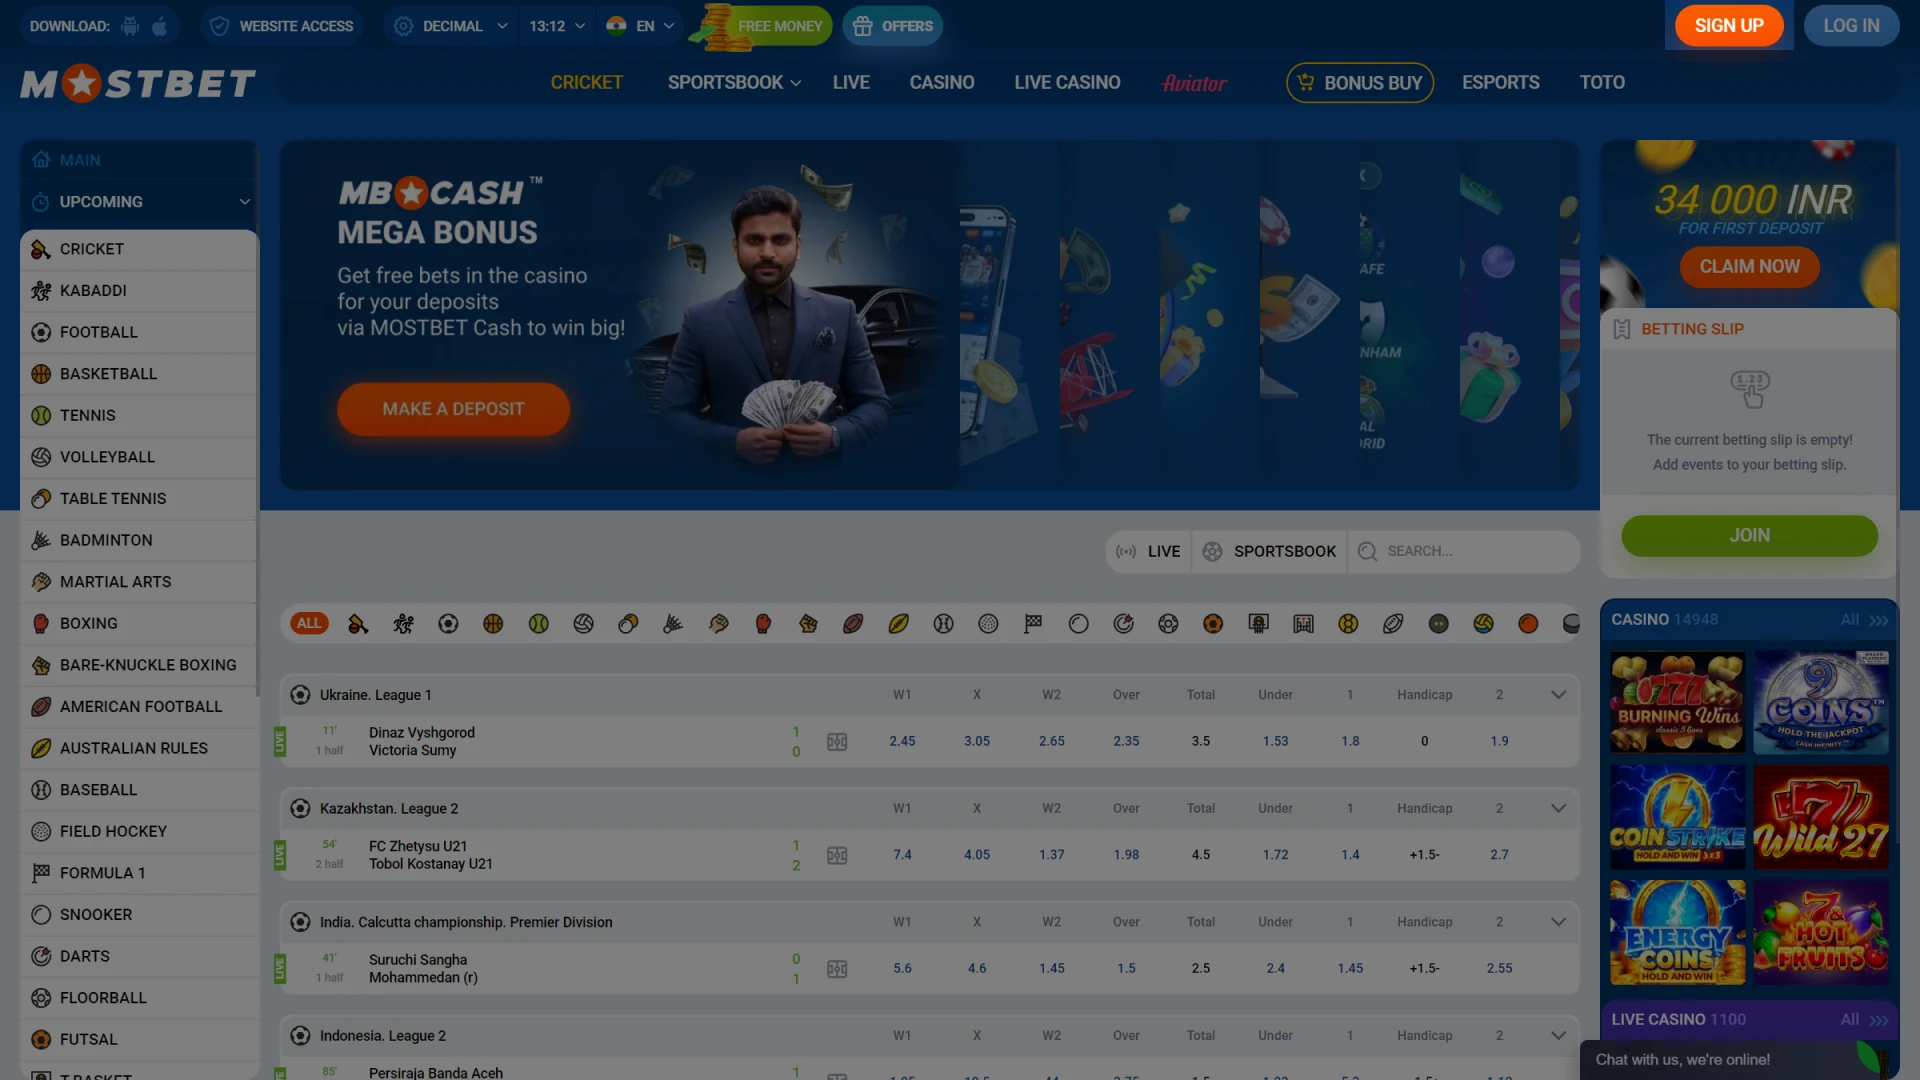The height and width of the screenshot is (1080, 1920).
Task: Collapse the Ukraine League 1 section
Action: [x=1558, y=695]
